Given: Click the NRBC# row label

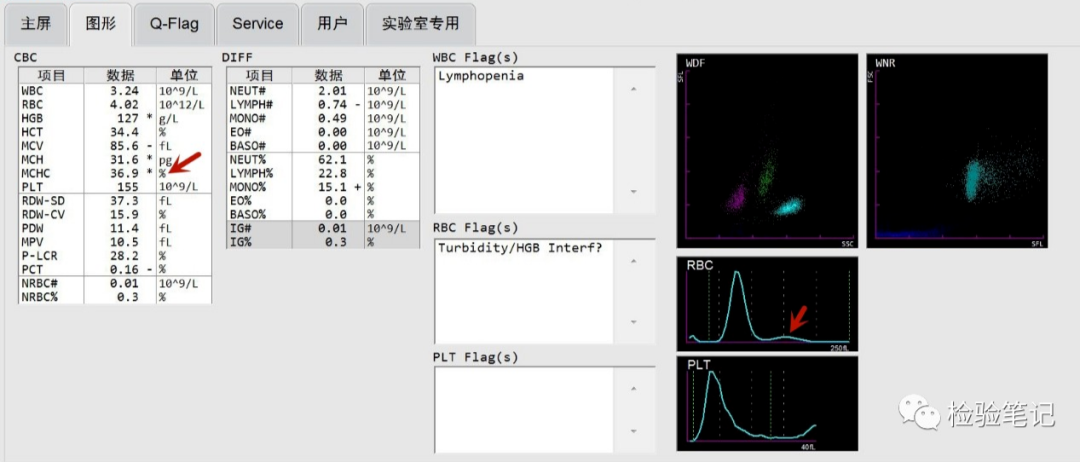Looking at the screenshot, I should 37,284.
